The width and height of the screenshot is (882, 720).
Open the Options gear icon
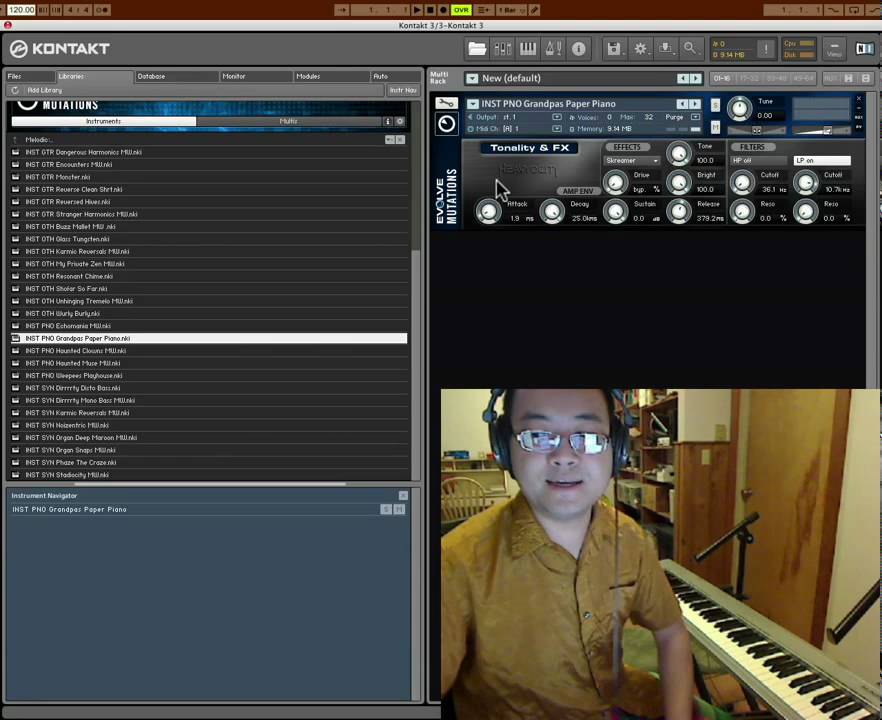tap(640, 49)
